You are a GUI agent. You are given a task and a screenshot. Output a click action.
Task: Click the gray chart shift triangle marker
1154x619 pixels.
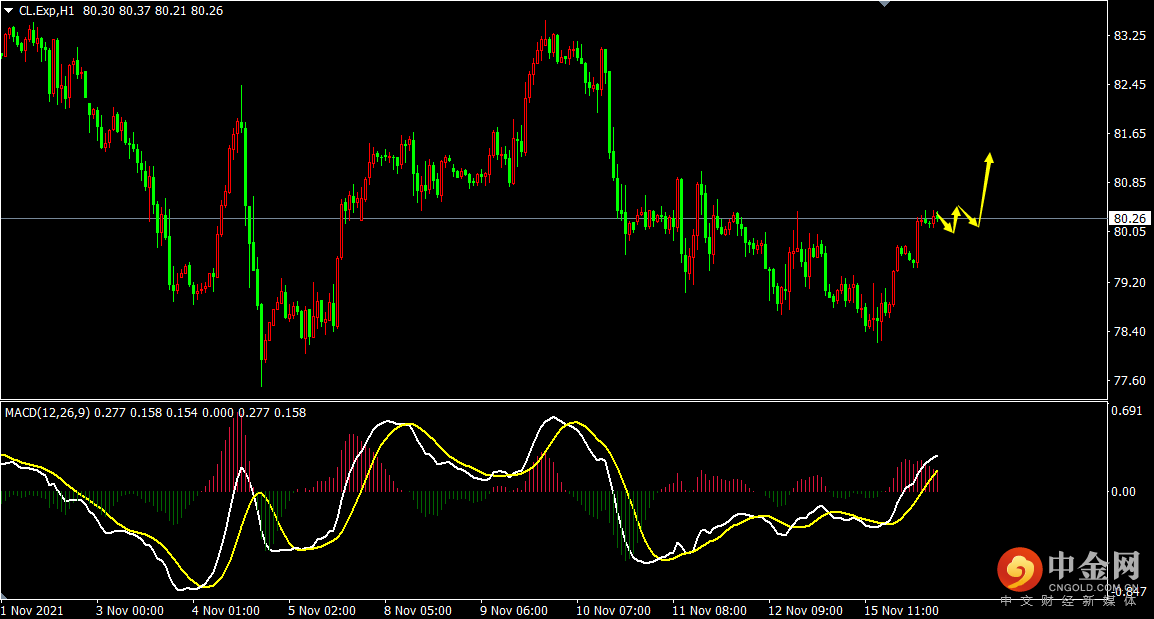coord(883,5)
